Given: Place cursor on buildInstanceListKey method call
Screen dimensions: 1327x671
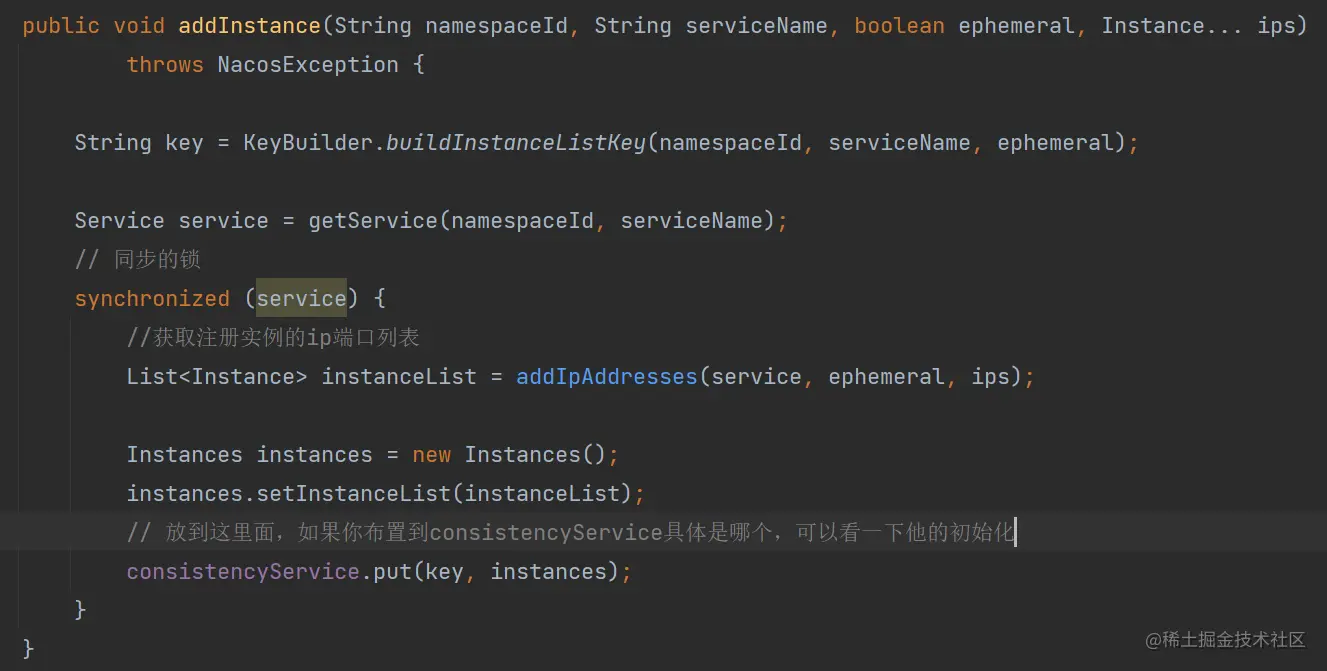Looking at the screenshot, I should coord(516,143).
